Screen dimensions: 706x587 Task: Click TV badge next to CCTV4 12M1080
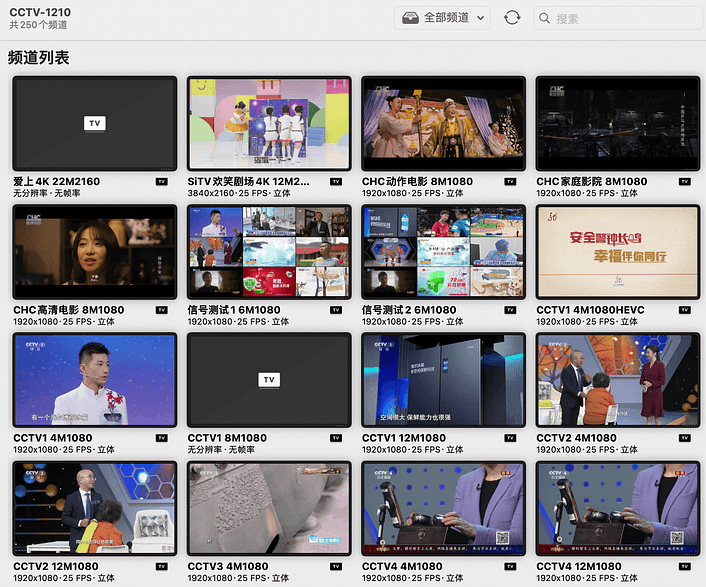pos(685,566)
